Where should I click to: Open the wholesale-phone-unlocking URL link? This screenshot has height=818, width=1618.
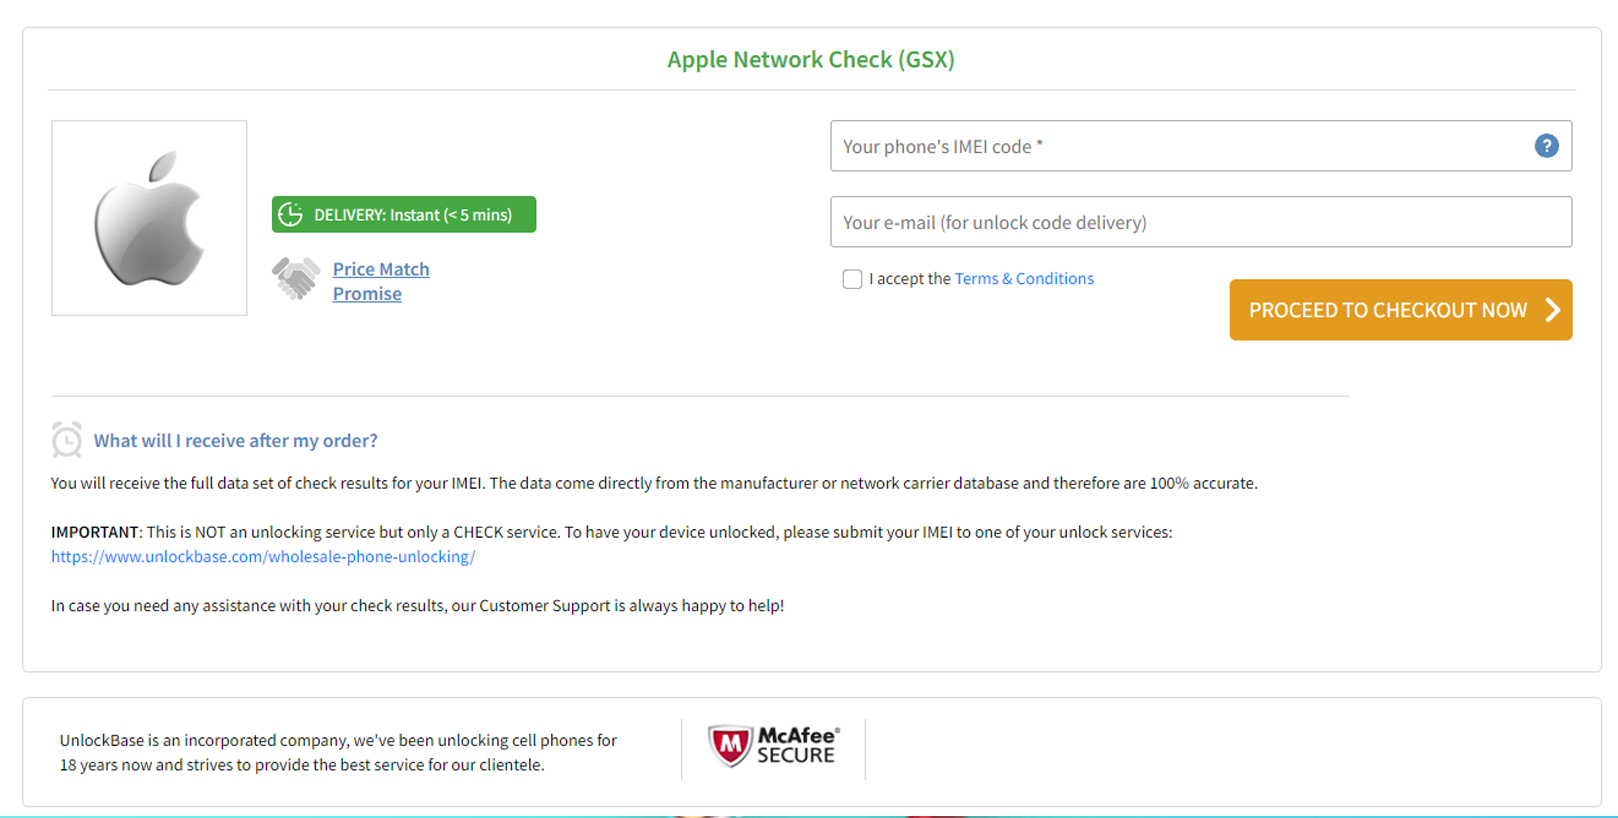[x=263, y=557]
